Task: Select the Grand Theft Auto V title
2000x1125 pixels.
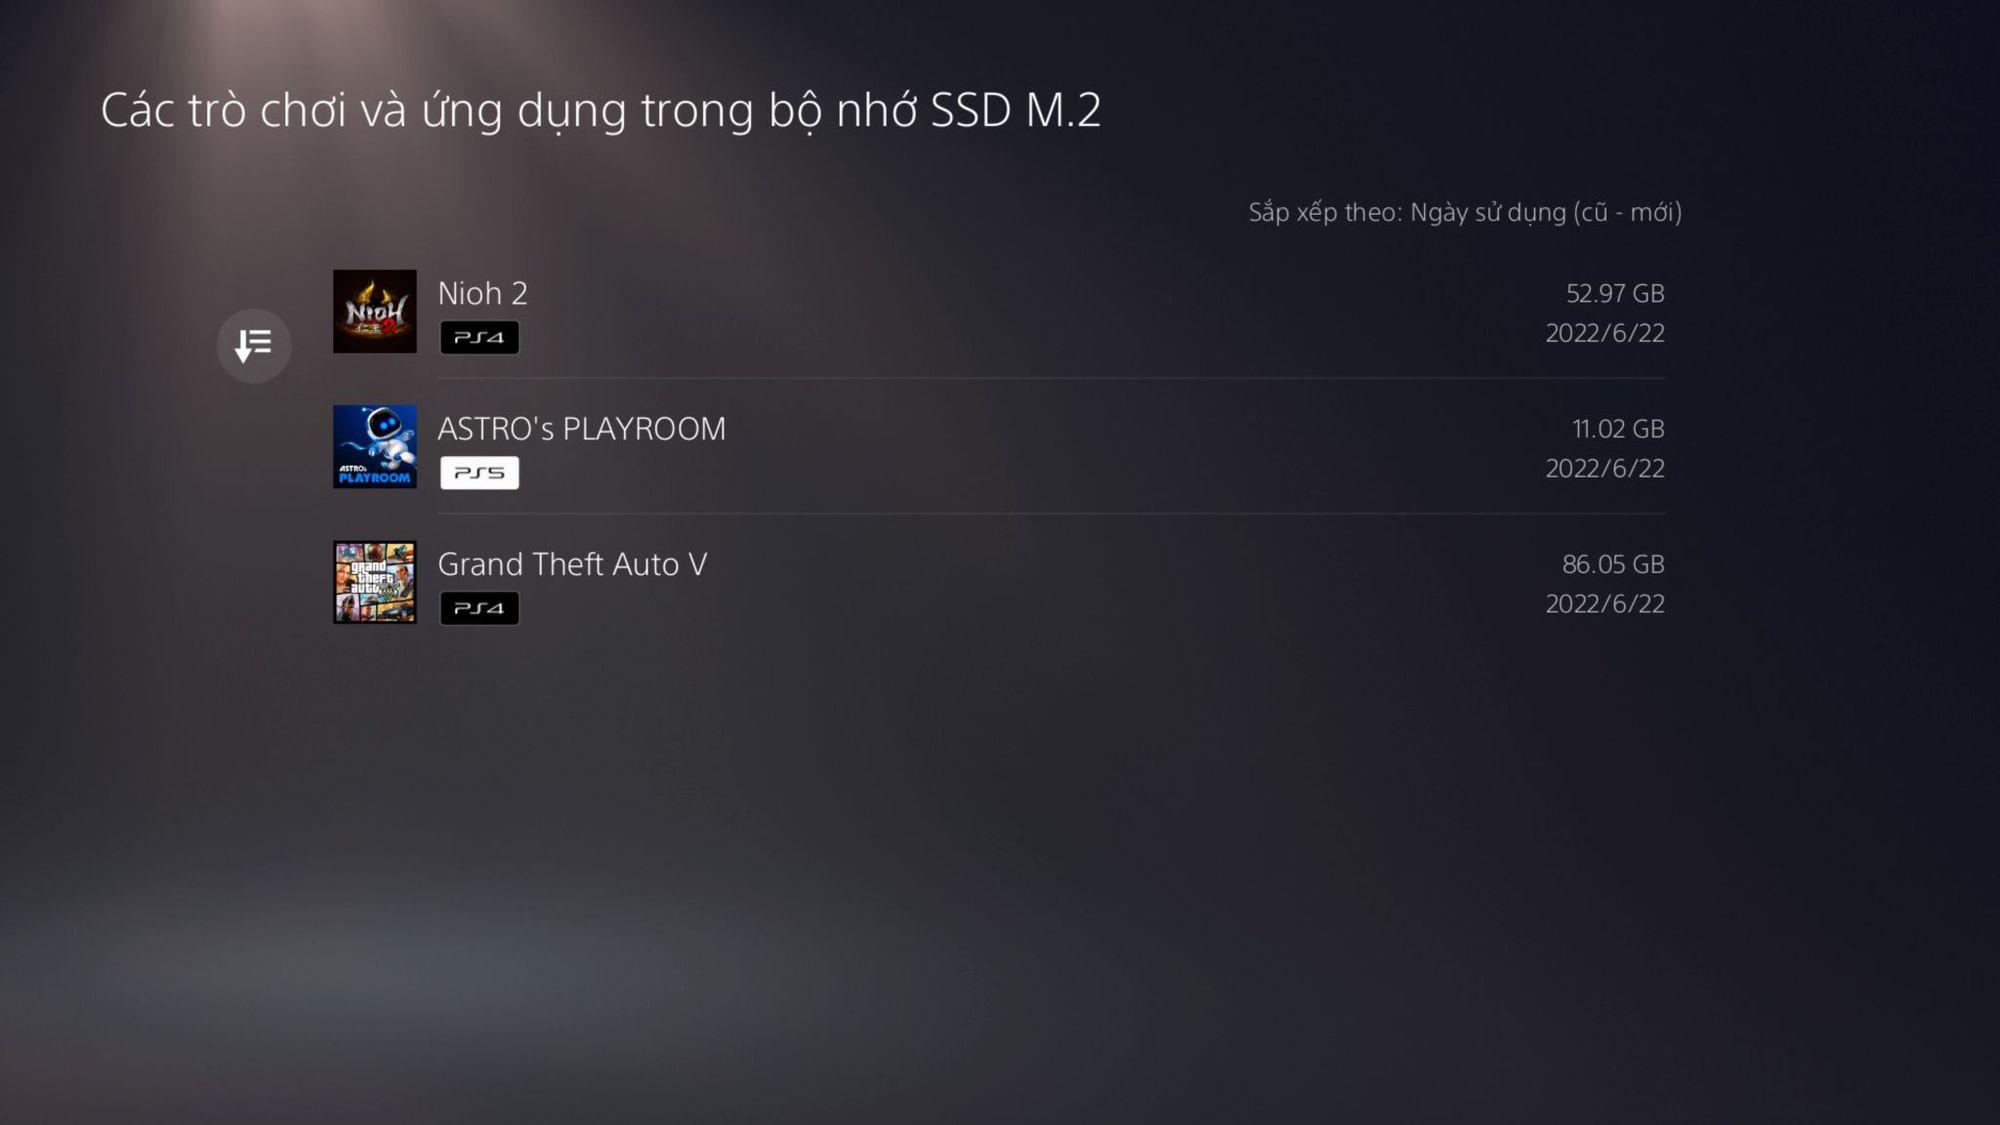Action: (572, 564)
